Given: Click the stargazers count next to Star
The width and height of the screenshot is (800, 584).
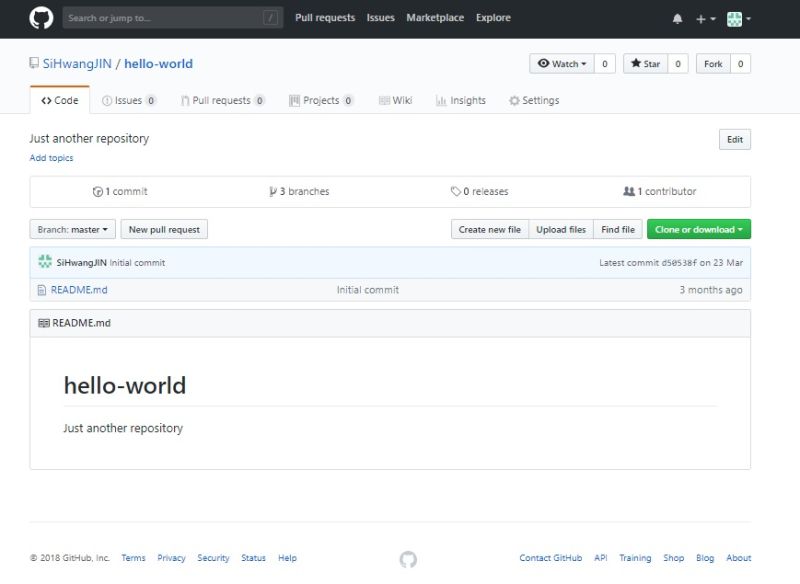Looking at the screenshot, I should tap(678, 64).
